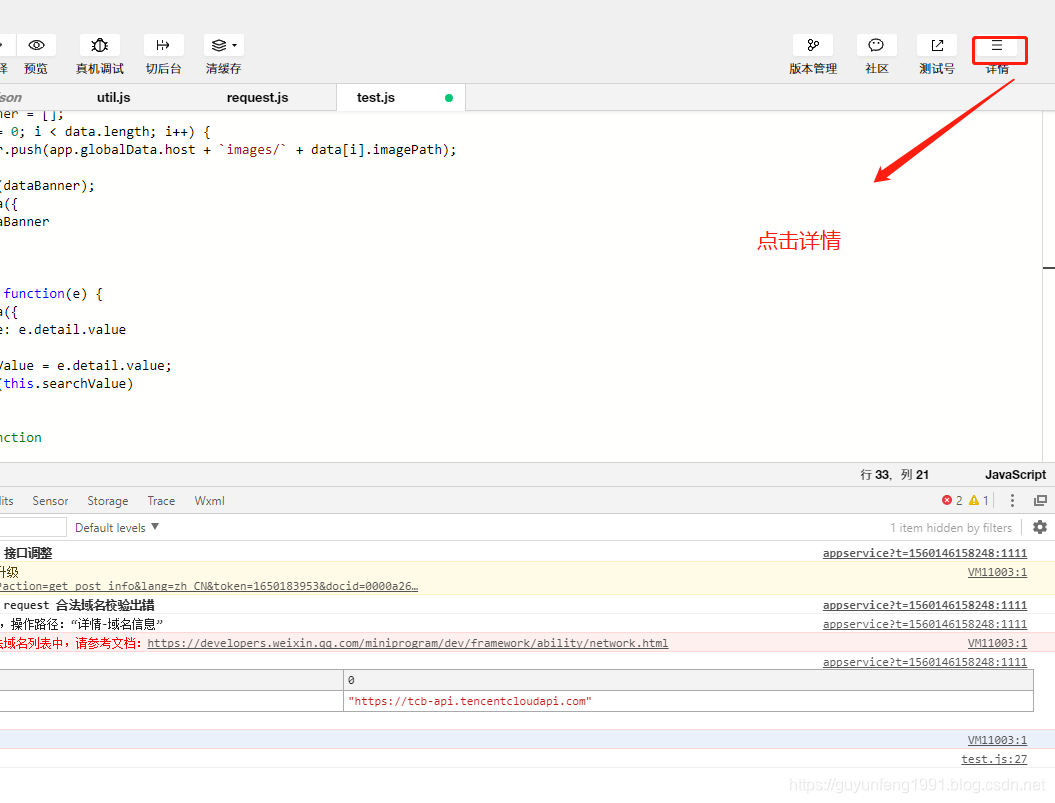Open the 详情 details menu icon
The height and width of the screenshot is (803, 1055).
tap(997, 45)
